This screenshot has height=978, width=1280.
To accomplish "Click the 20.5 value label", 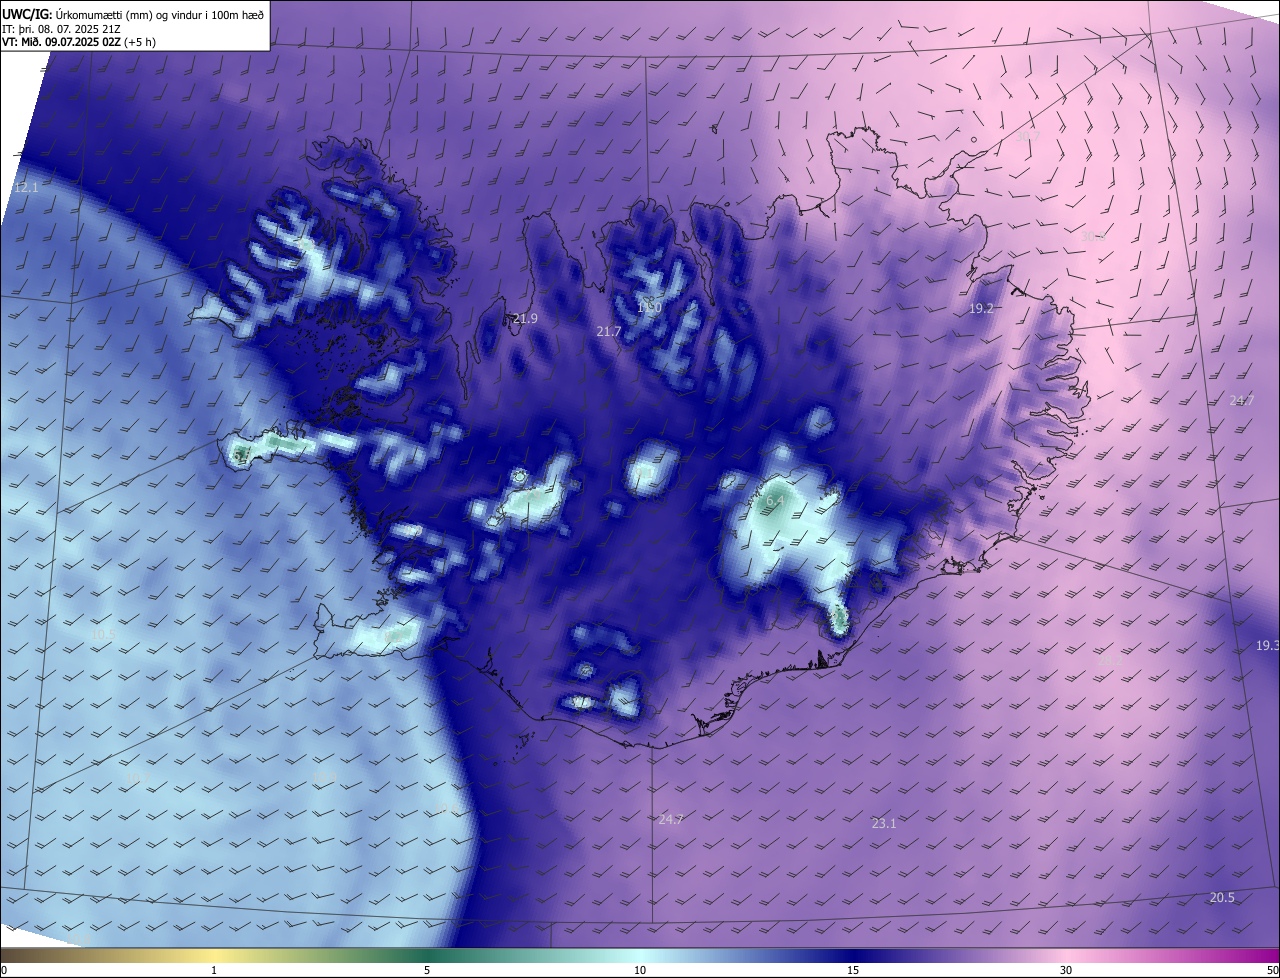I will 1222,898.
